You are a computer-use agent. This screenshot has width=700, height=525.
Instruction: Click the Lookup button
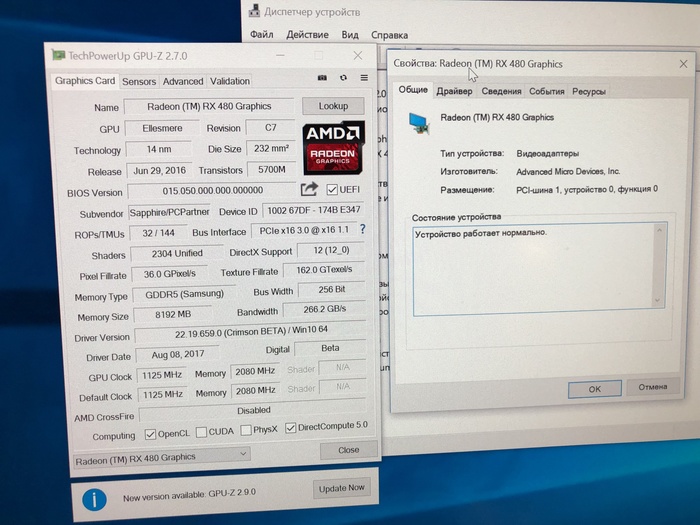(x=333, y=105)
